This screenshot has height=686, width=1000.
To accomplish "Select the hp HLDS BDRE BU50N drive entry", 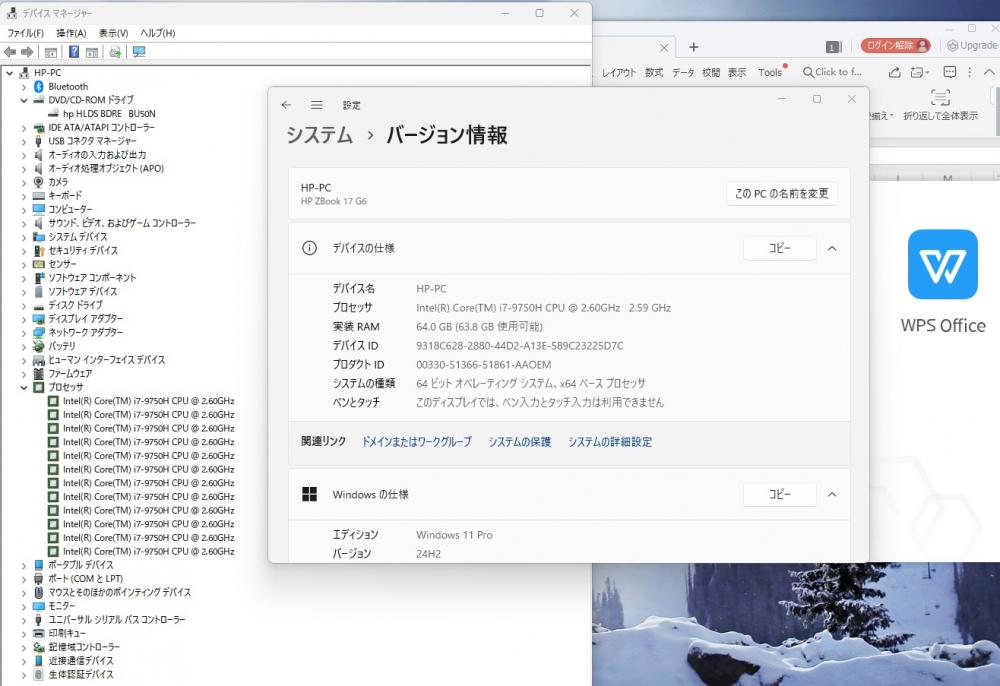I will pyautogui.click(x=109, y=113).
